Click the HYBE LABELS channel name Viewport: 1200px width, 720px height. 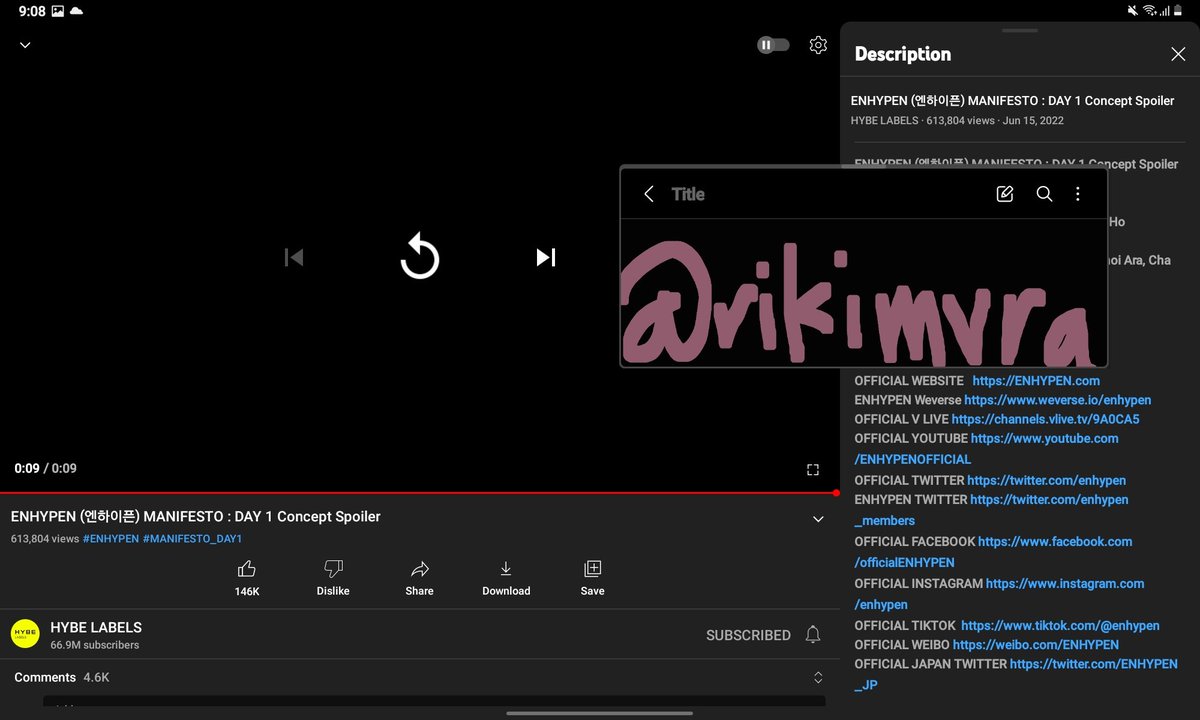(96, 627)
